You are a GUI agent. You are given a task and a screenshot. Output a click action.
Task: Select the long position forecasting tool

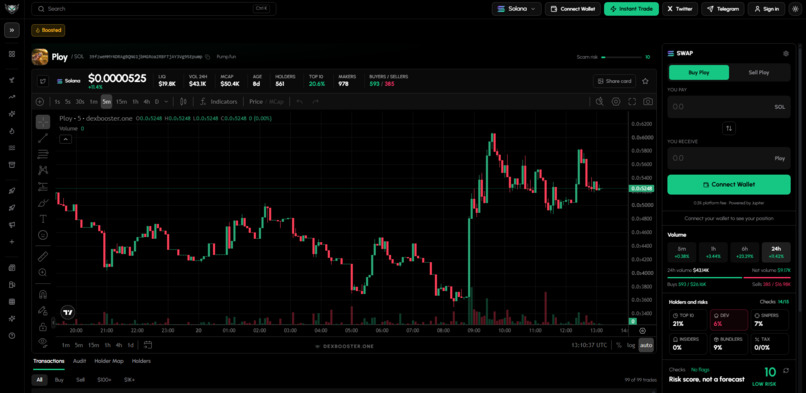(43, 186)
